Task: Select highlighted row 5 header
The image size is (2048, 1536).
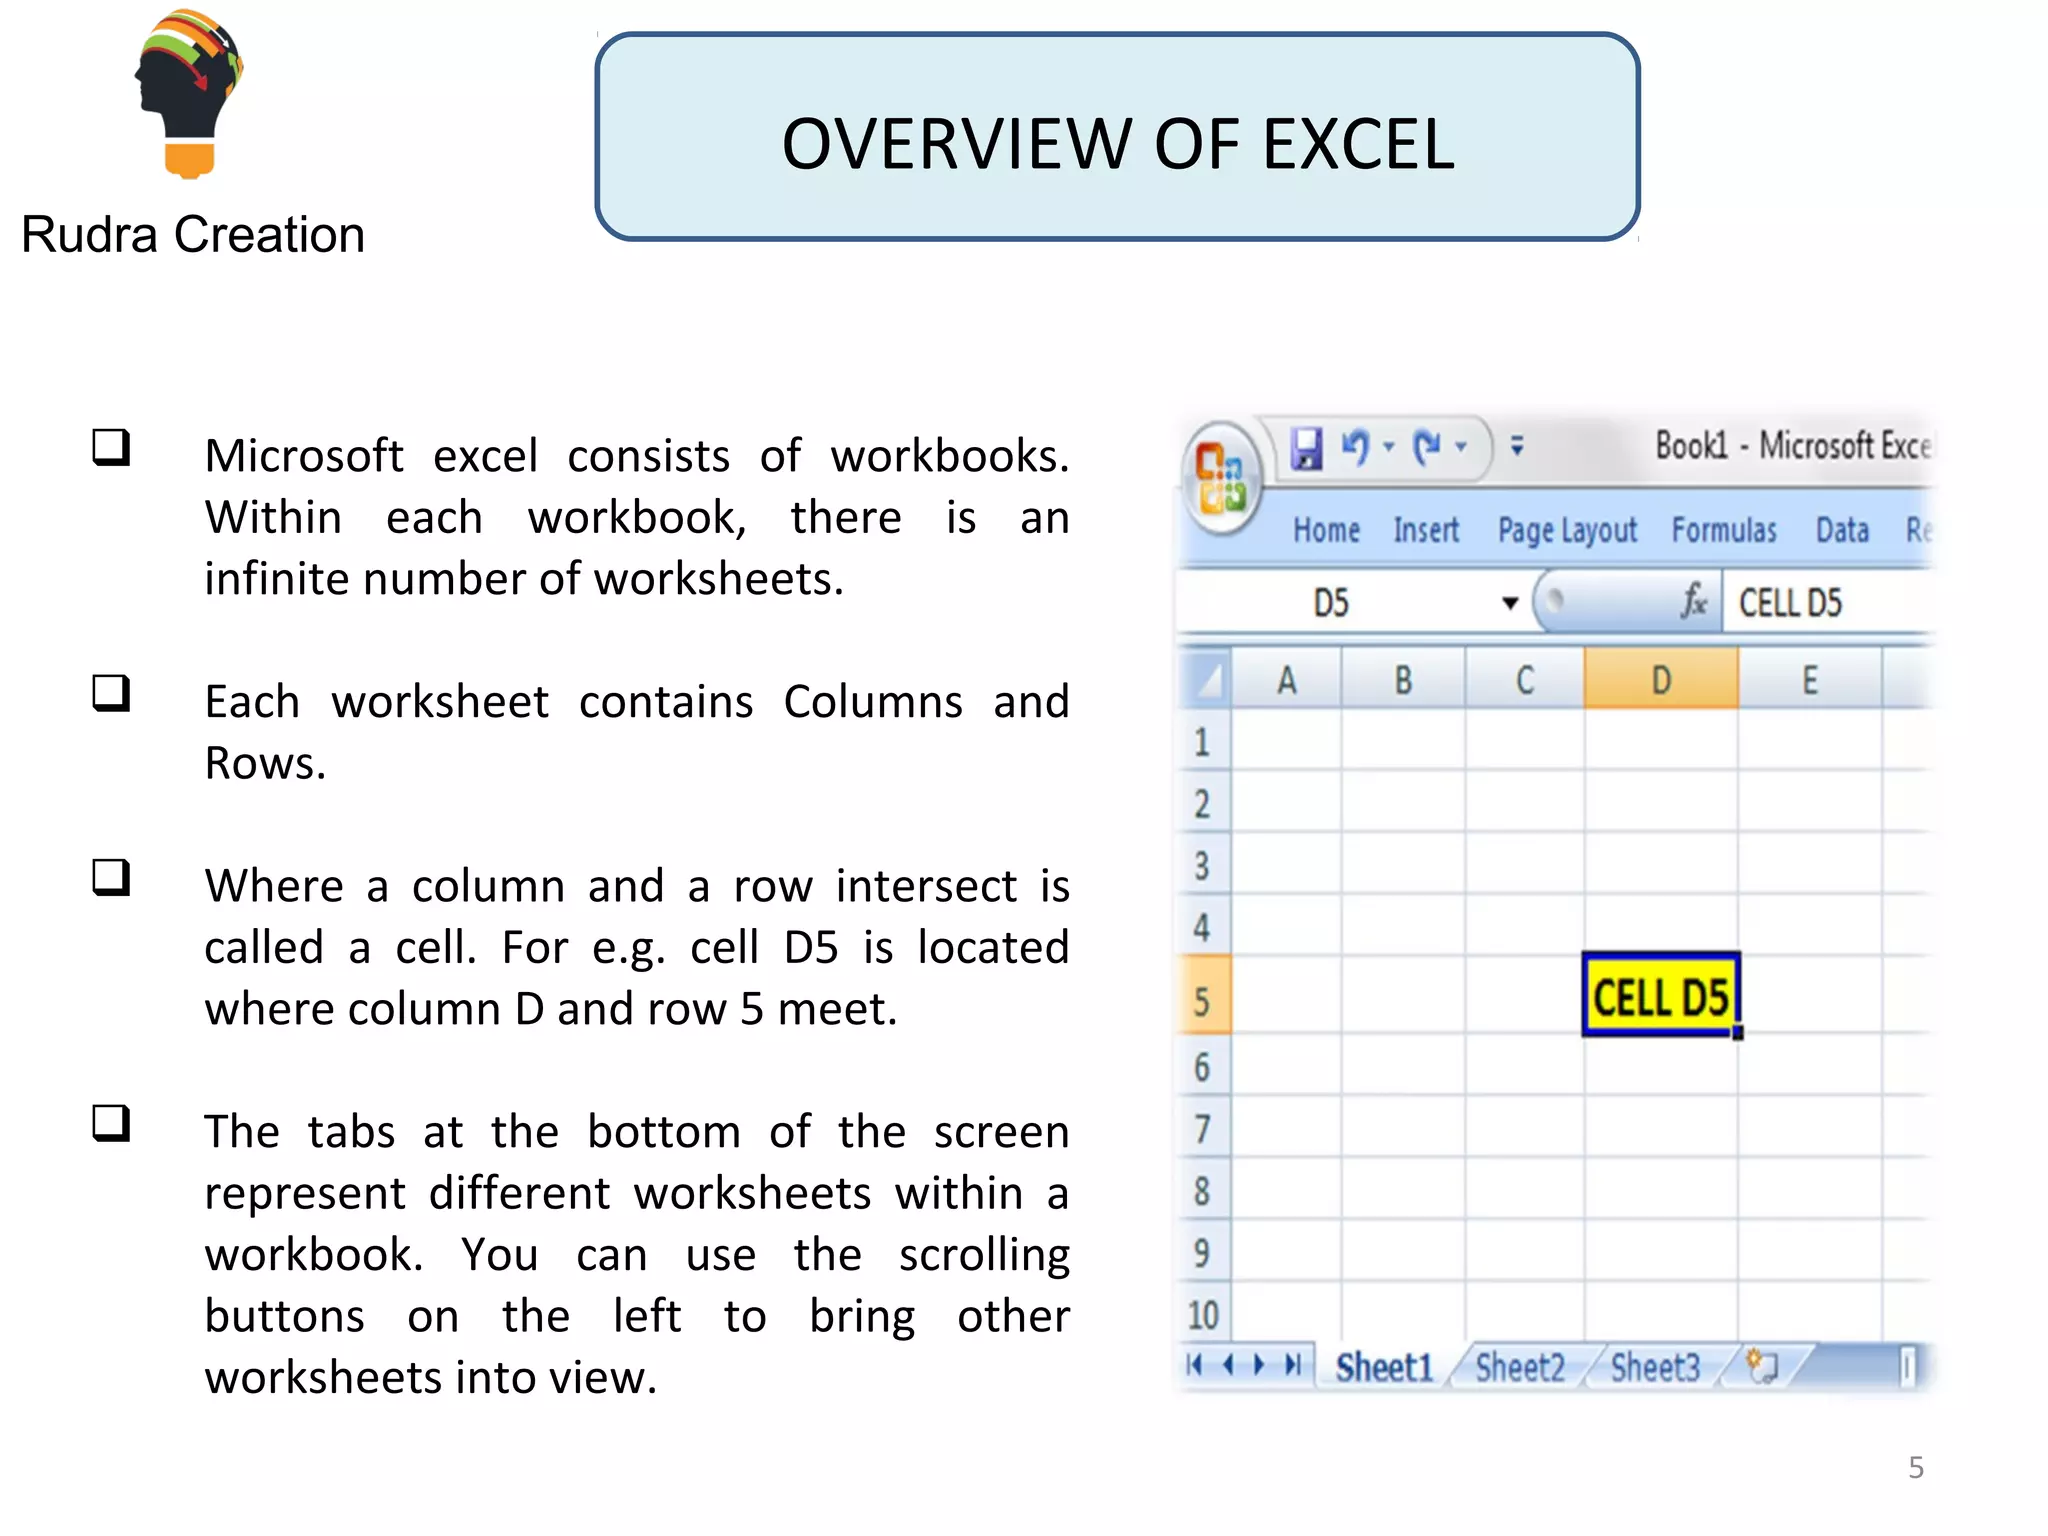Action: point(1204,997)
